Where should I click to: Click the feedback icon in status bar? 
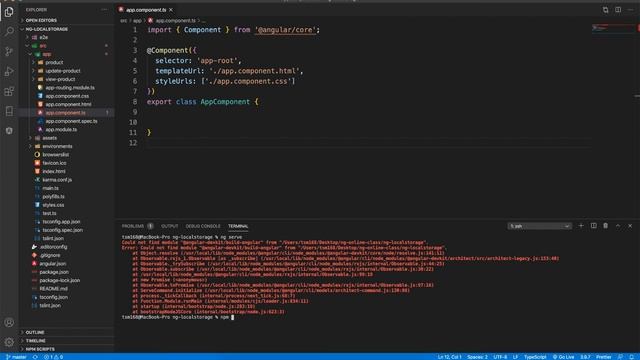pos(620,357)
